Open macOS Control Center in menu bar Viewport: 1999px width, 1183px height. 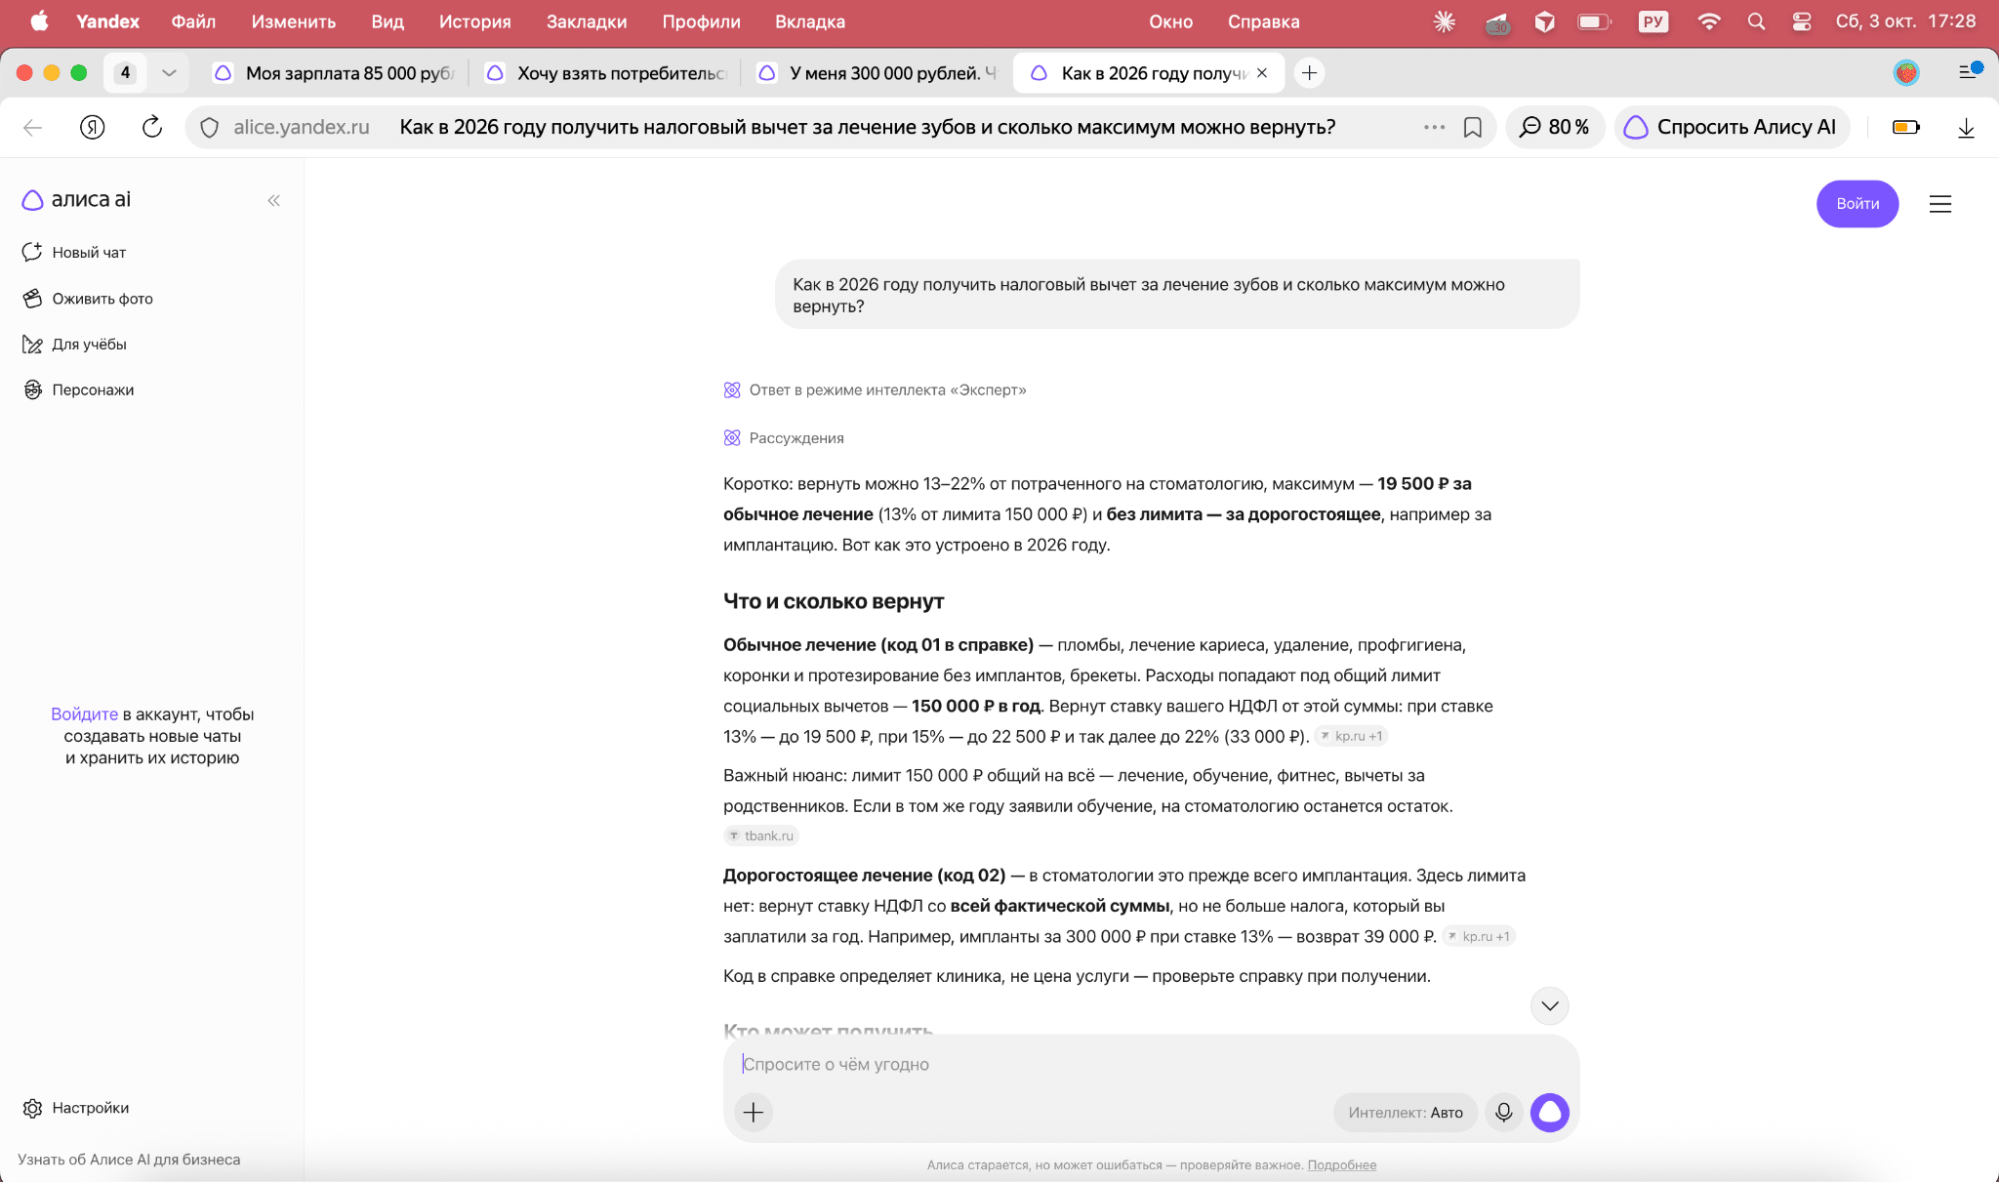(x=1801, y=21)
